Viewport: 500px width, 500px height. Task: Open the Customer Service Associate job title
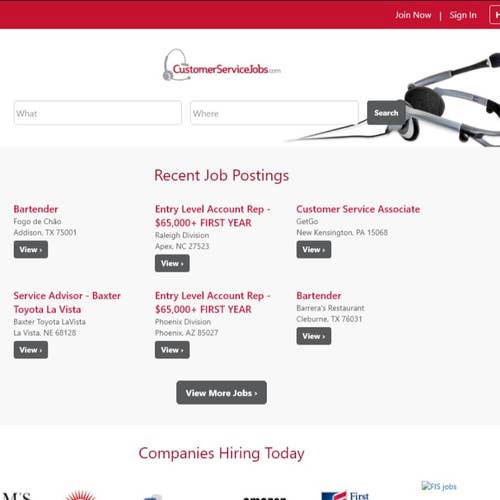click(358, 209)
